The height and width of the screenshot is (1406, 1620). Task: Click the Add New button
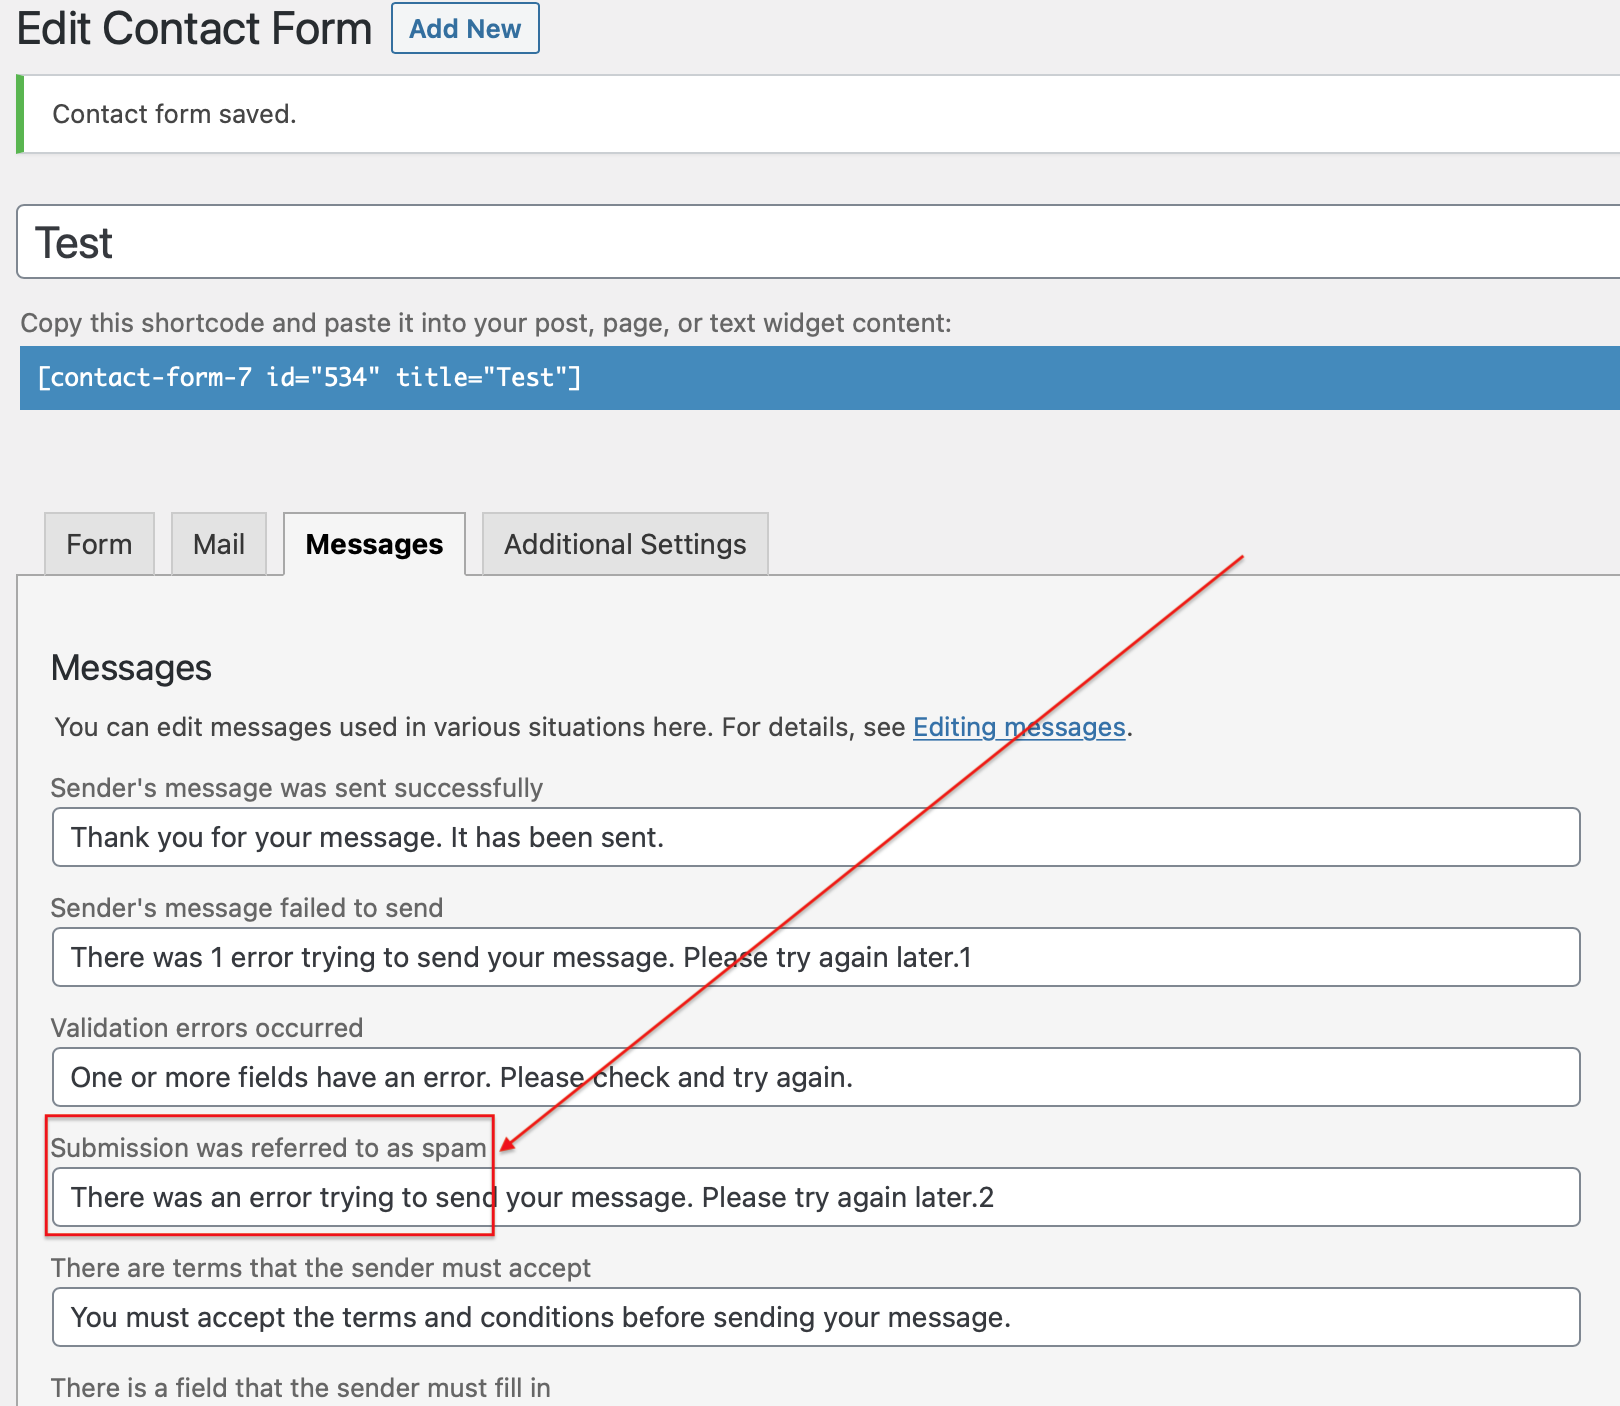pyautogui.click(x=465, y=29)
